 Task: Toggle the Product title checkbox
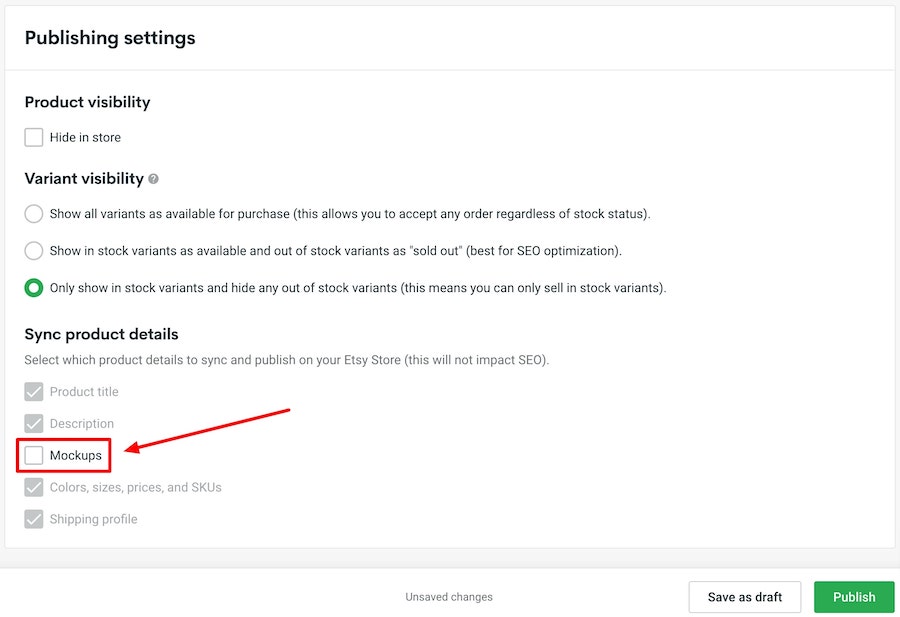[x=34, y=392]
